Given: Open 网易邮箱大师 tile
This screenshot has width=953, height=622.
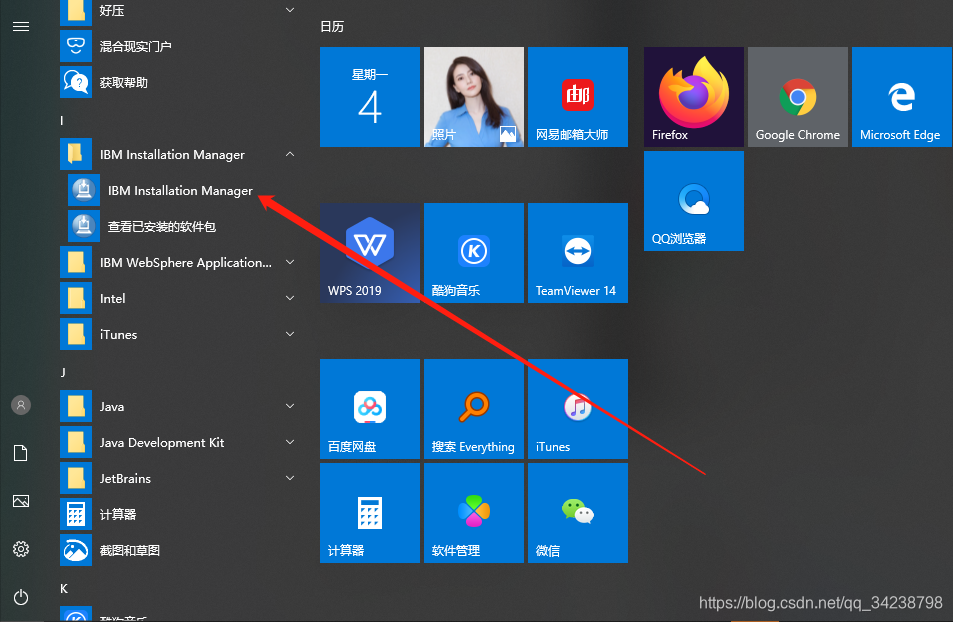Looking at the screenshot, I should (x=577, y=97).
